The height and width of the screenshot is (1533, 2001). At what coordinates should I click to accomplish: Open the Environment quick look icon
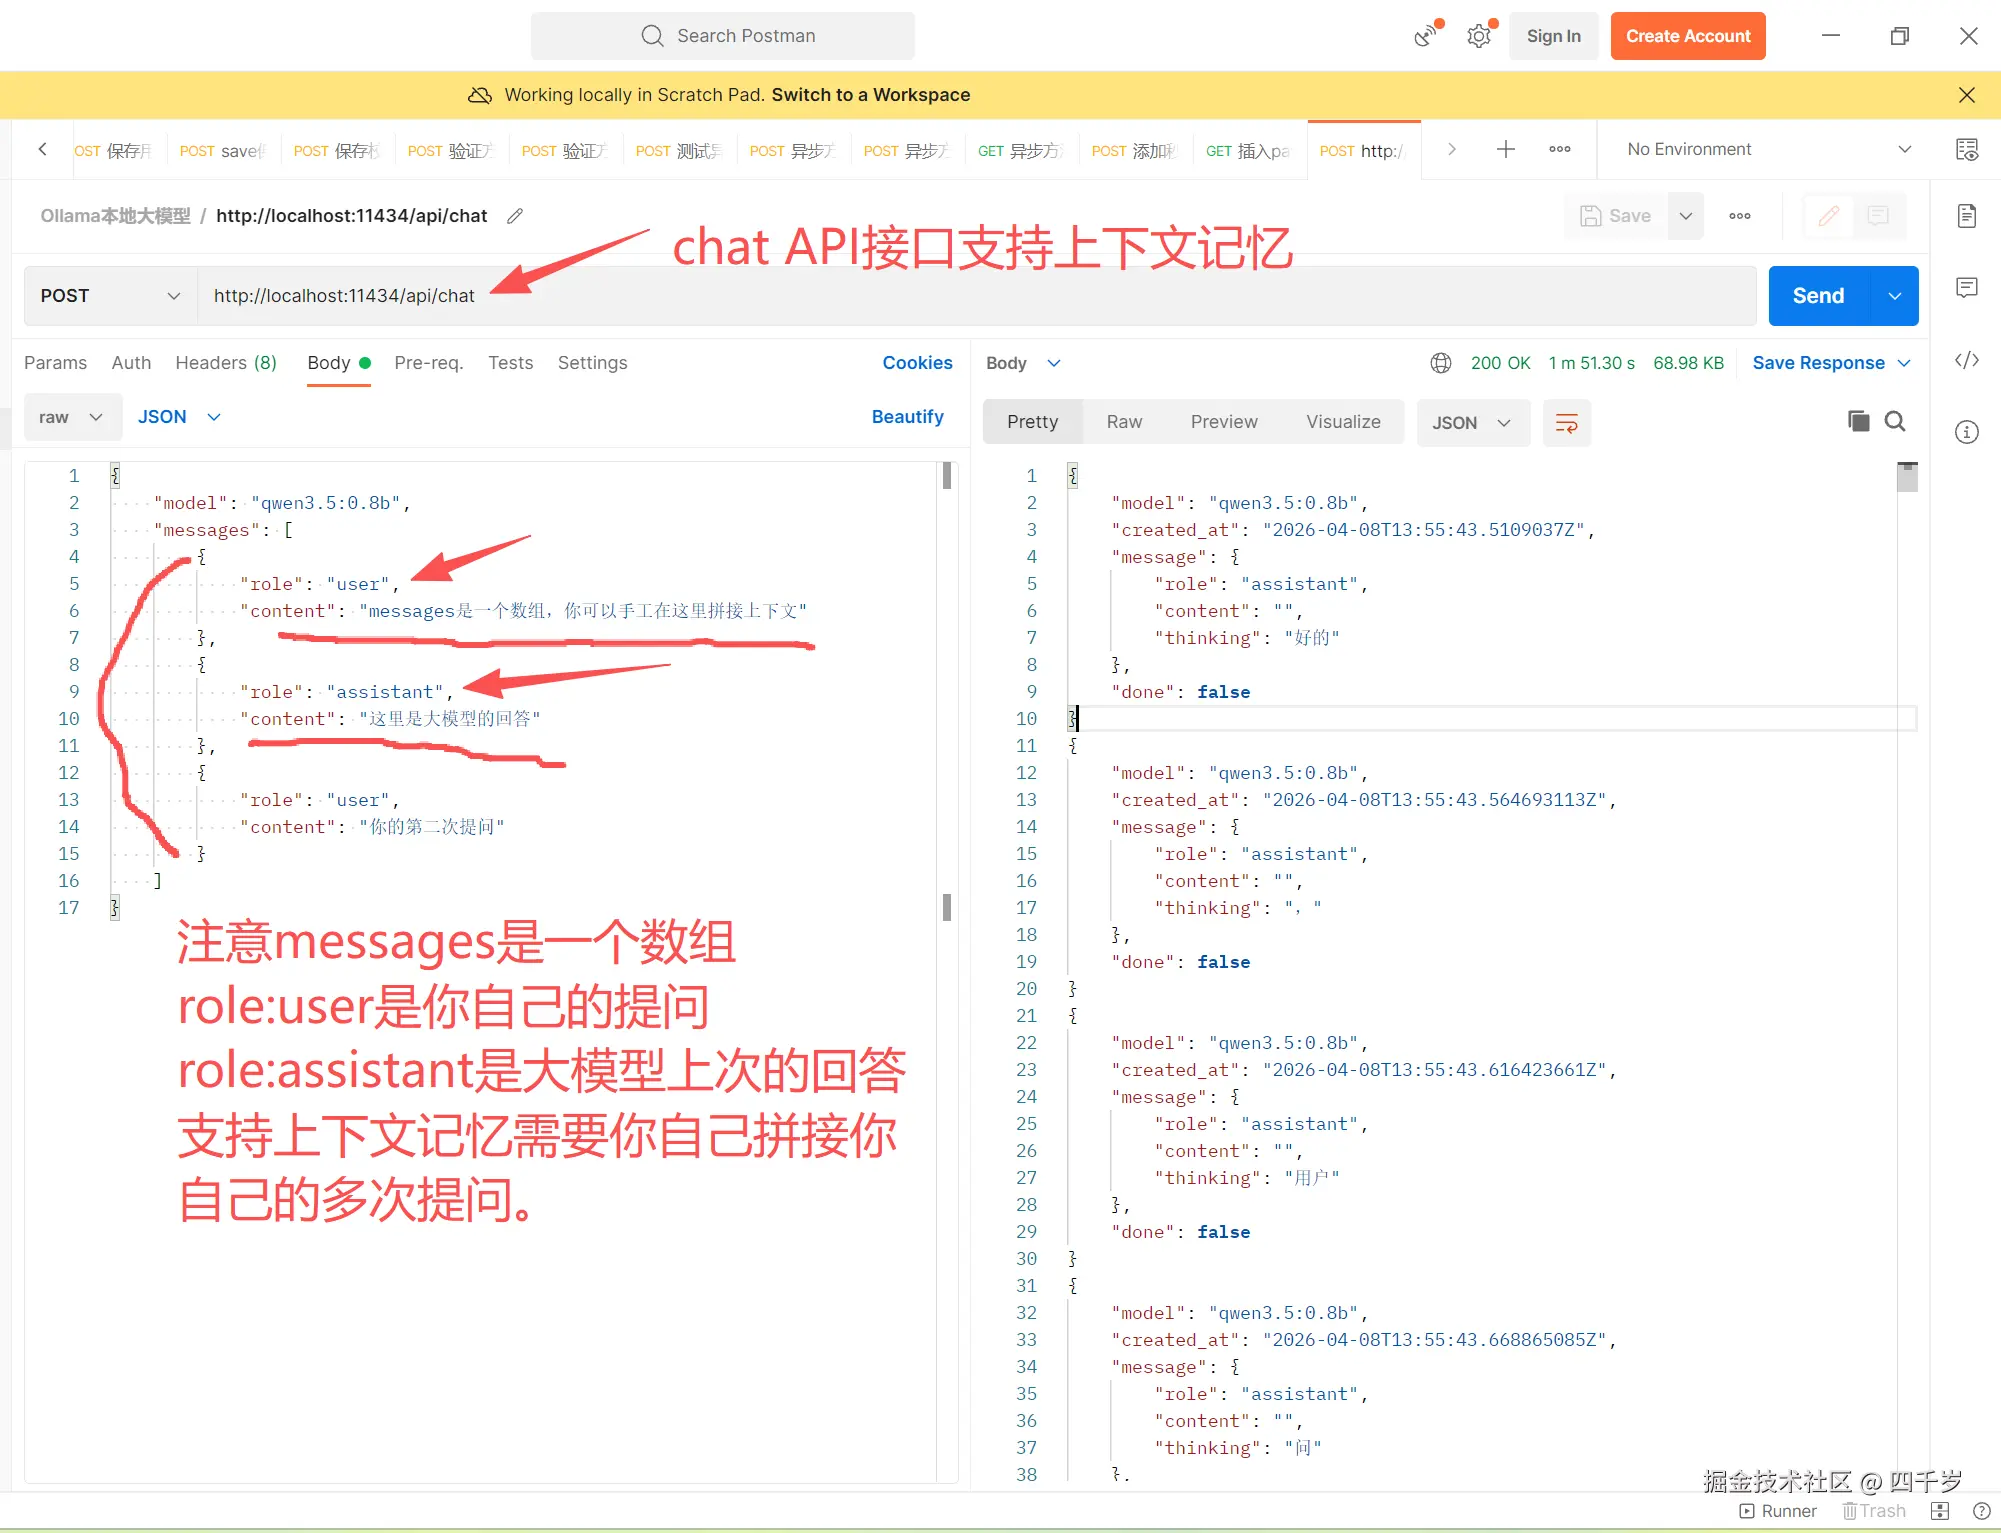pyautogui.click(x=1966, y=149)
